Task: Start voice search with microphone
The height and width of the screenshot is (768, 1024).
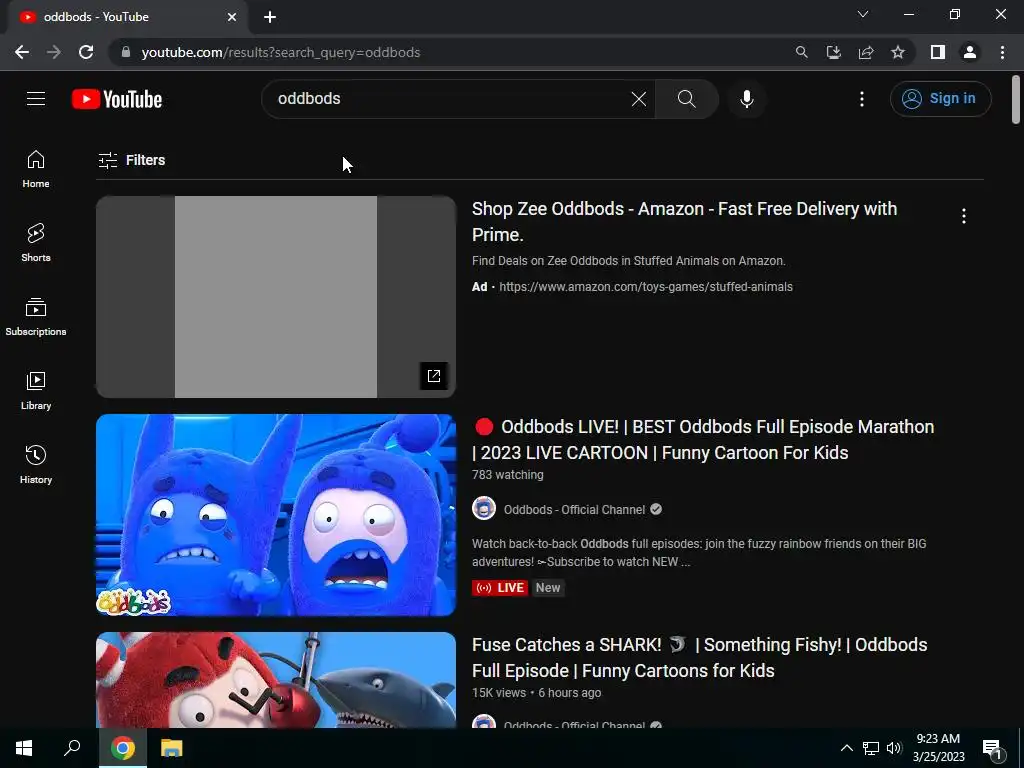Action: [746, 99]
